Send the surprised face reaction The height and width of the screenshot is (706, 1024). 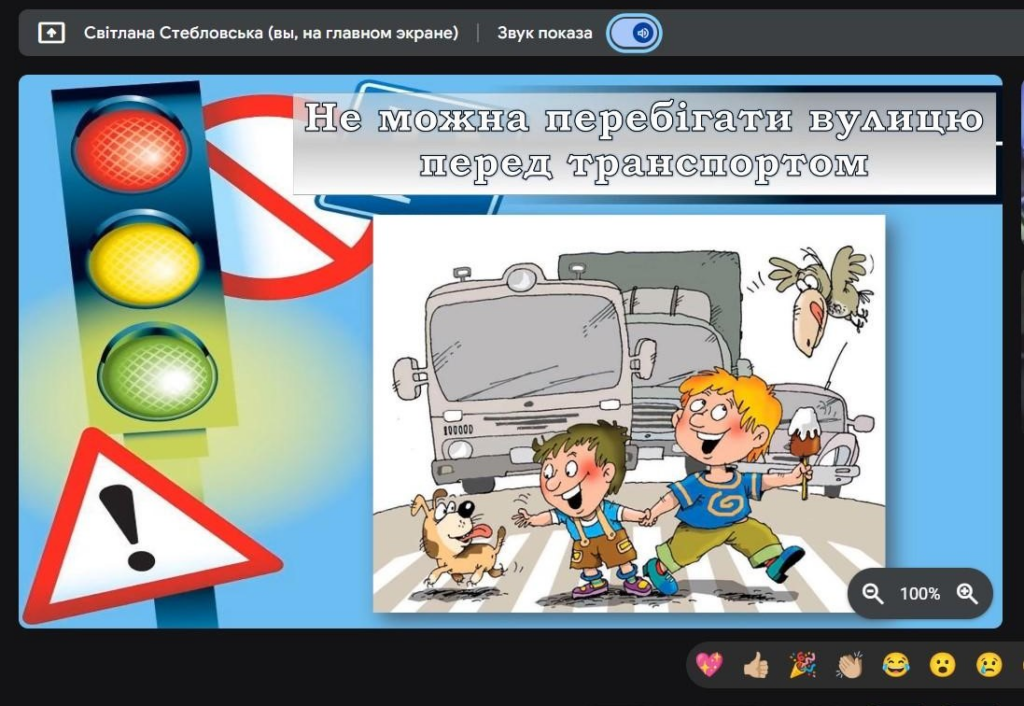coord(942,665)
